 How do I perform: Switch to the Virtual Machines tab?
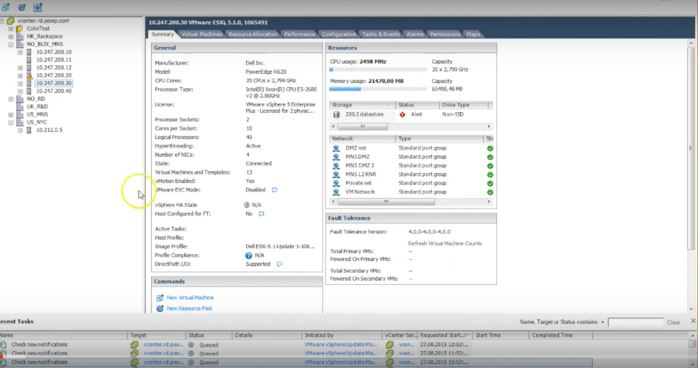point(202,34)
